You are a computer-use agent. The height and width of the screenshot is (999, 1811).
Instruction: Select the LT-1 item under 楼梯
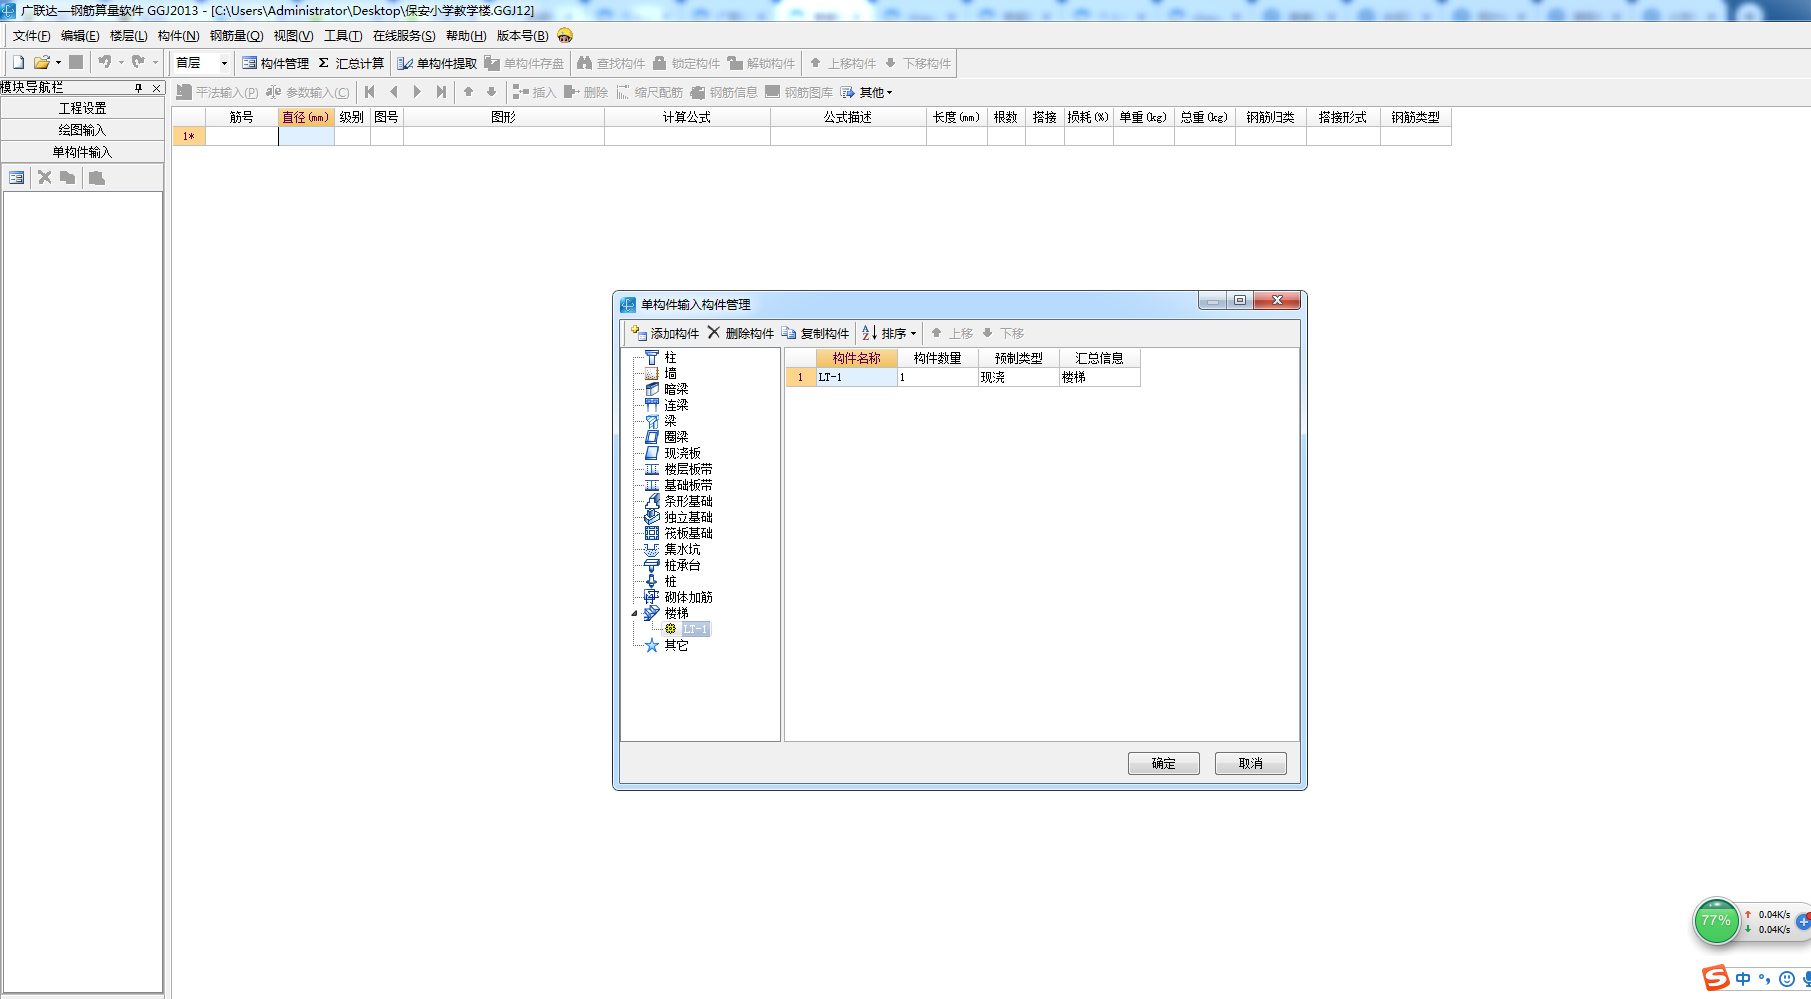695,629
